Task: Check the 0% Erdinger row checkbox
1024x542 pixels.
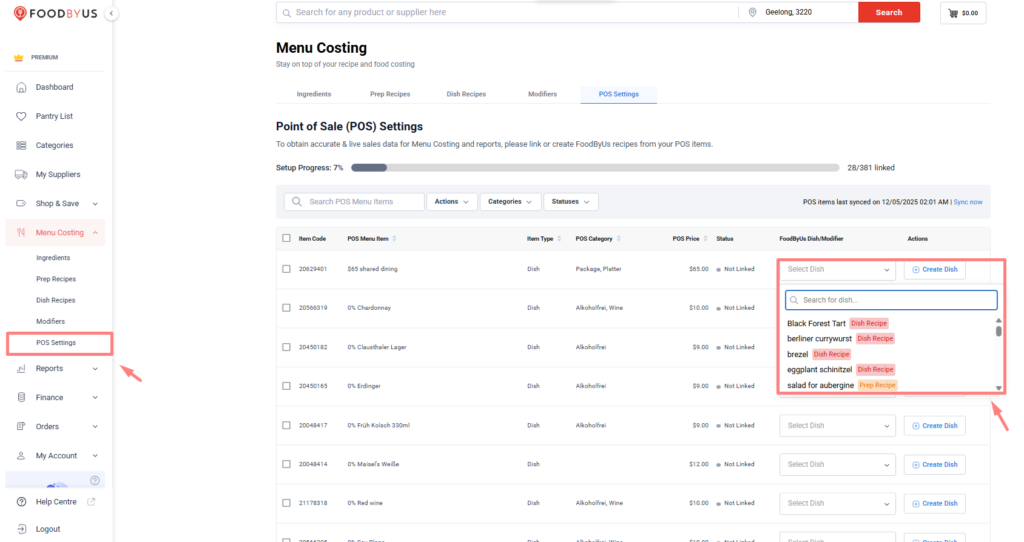Action: (x=286, y=386)
